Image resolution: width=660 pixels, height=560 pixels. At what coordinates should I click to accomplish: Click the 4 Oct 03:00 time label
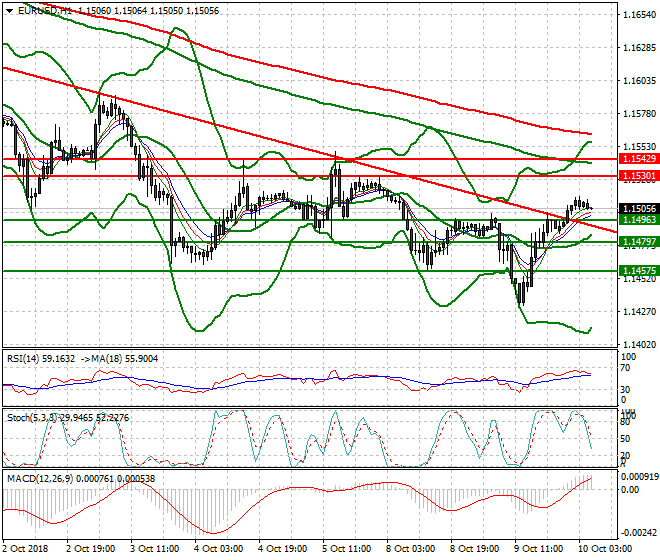click(x=218, y=549)
